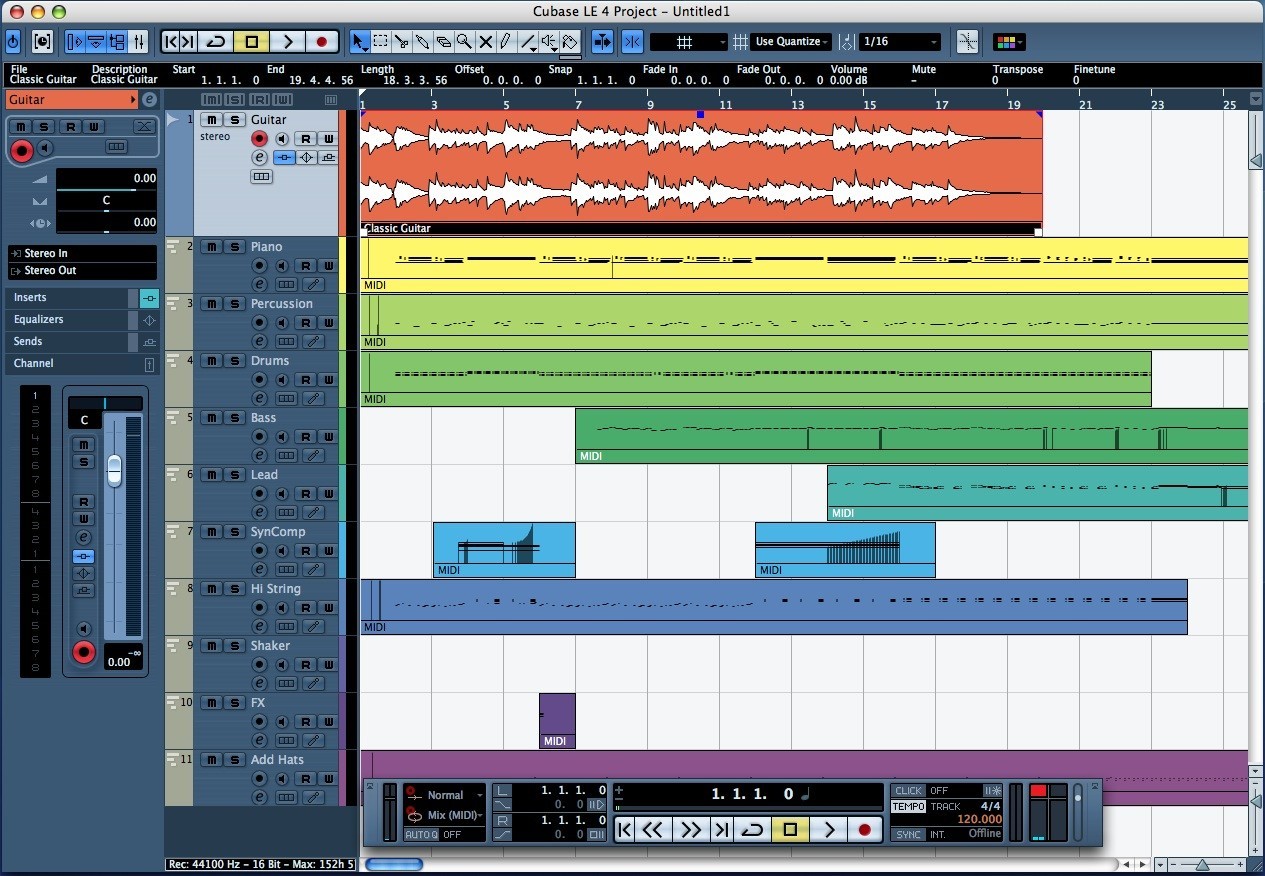
Task: Select the Color paint bucket tool
Action: pos(570,42)
